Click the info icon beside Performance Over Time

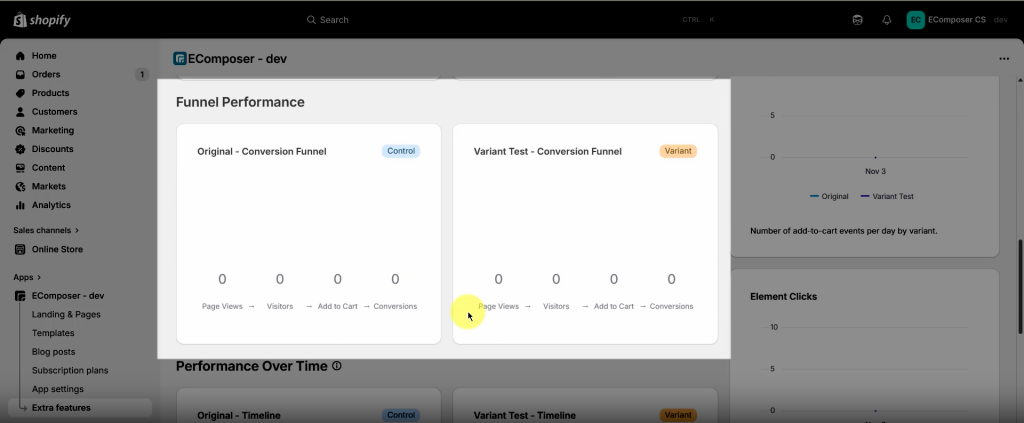click(337, 367)
